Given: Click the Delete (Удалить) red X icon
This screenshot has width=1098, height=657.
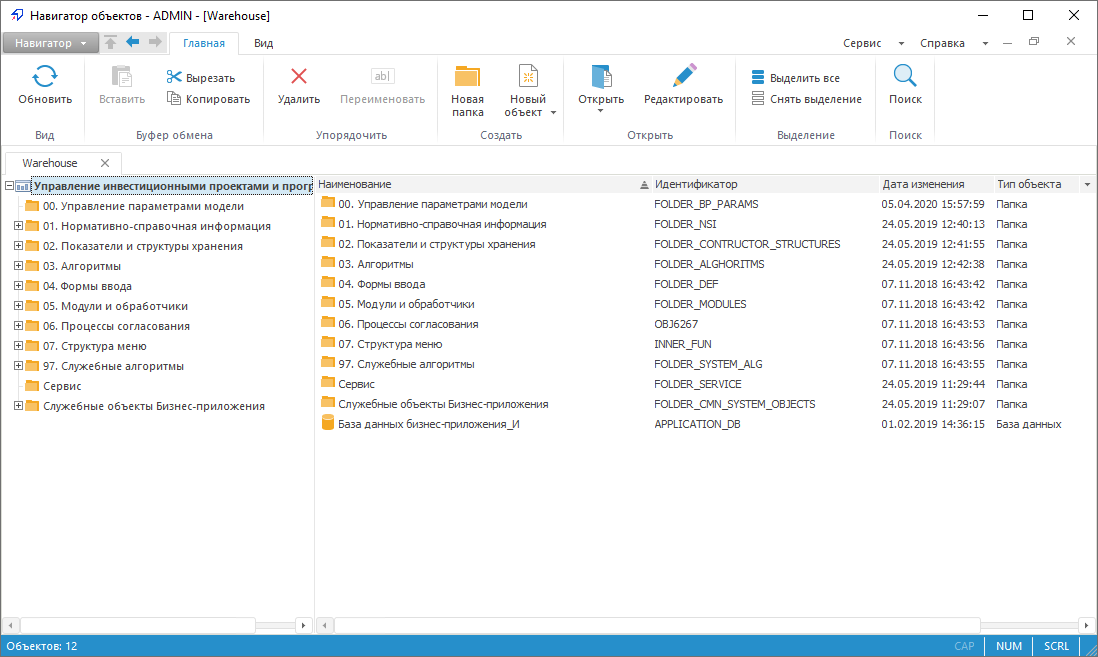Looking at the screenshot, I should pyautogui.click(x=298, y=78).
